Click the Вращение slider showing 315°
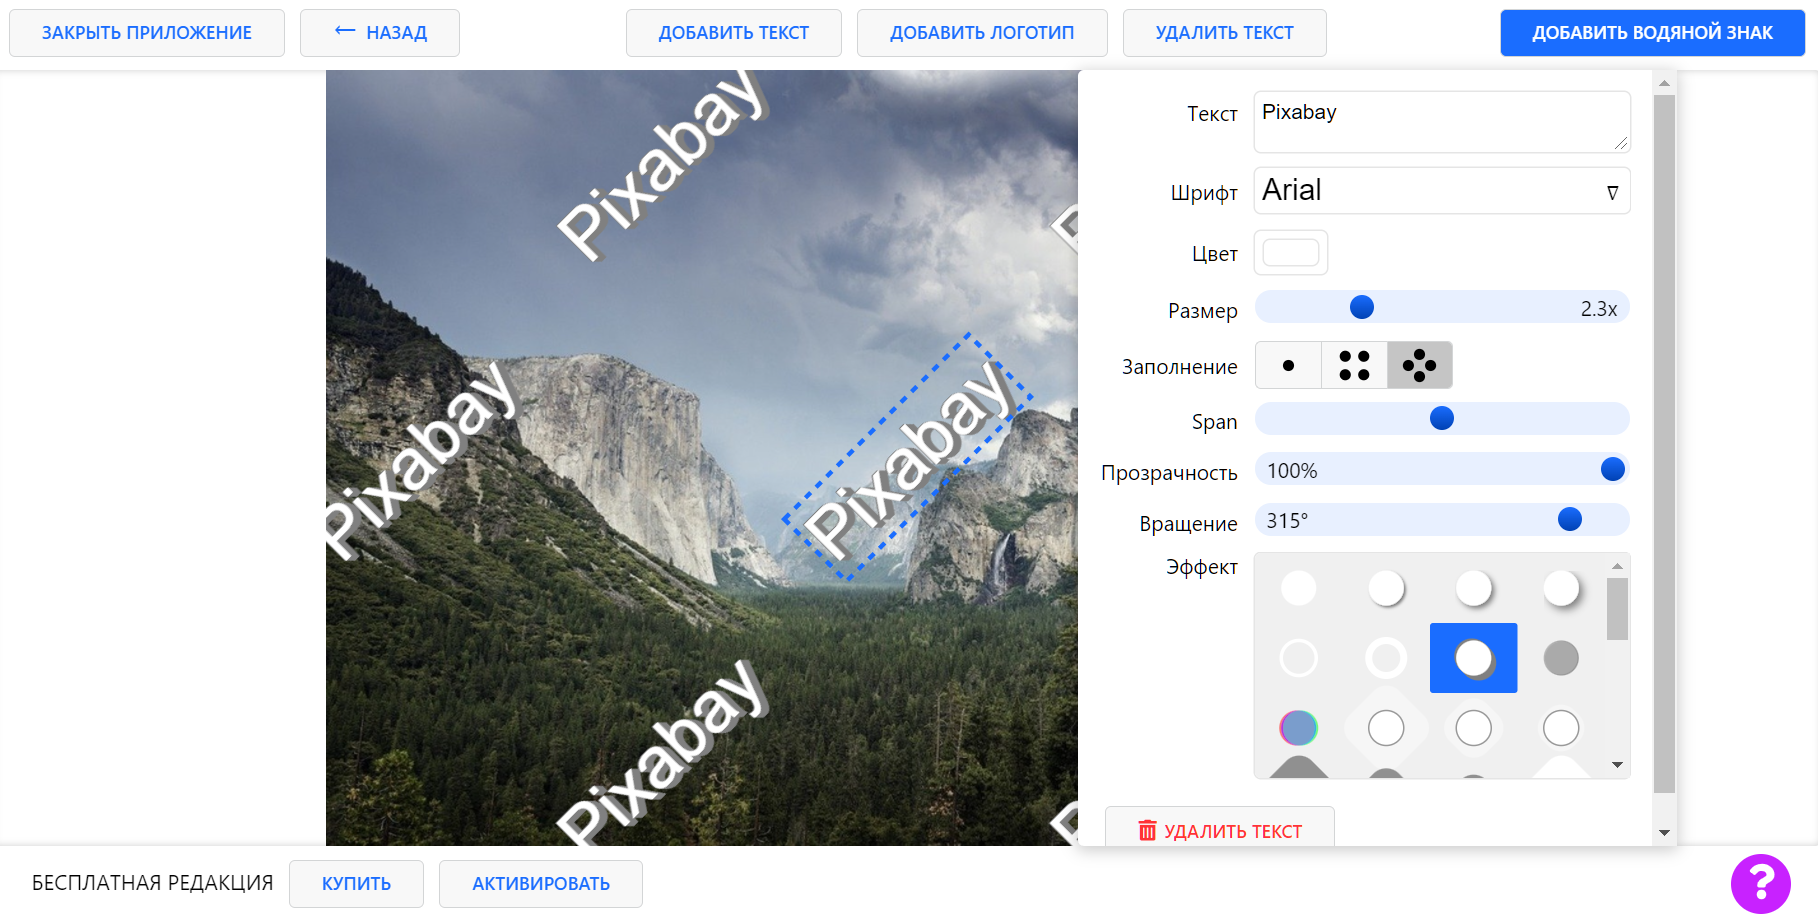 1441,519
